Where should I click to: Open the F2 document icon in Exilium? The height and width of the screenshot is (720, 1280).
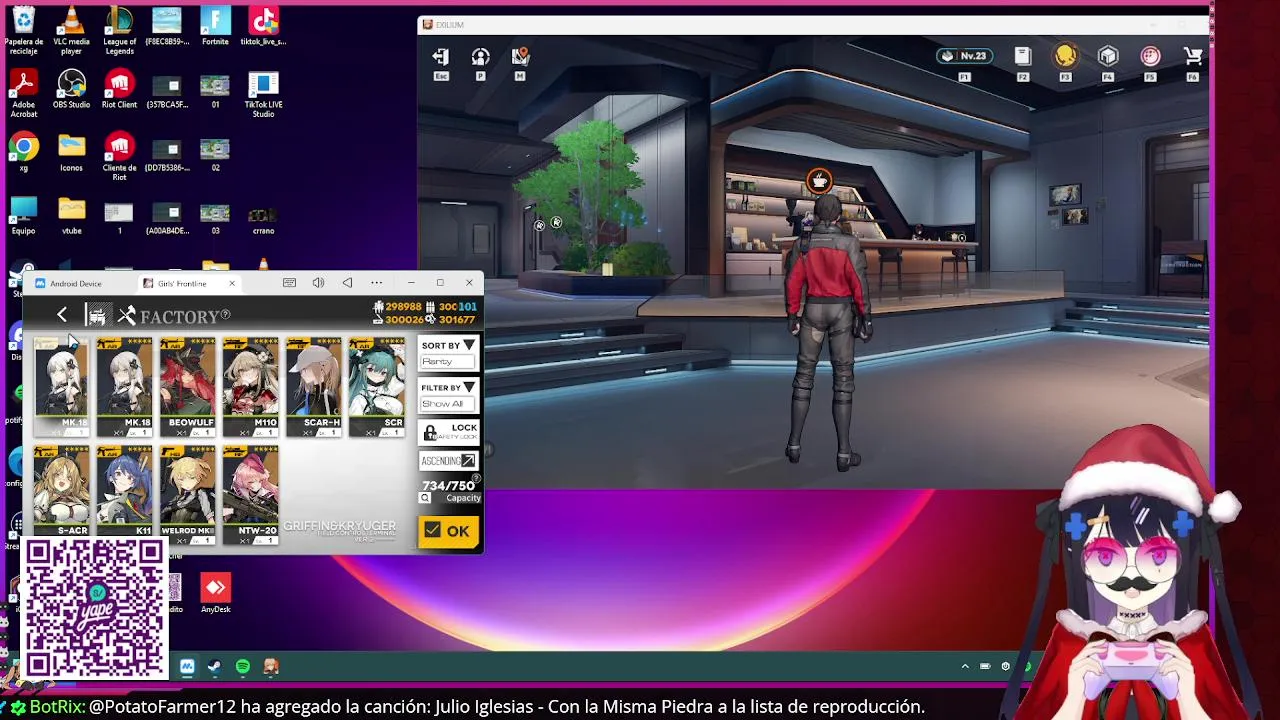1022,57
